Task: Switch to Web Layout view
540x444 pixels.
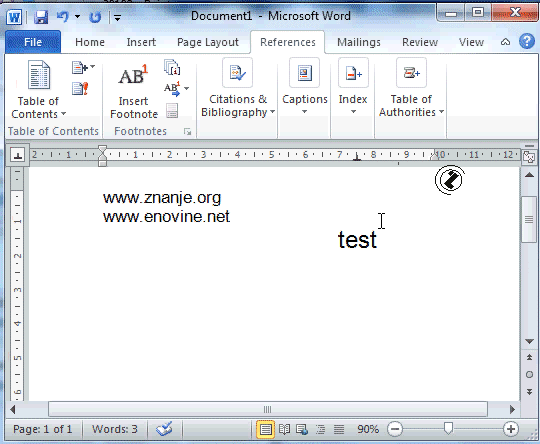Action: click(302, 430)
